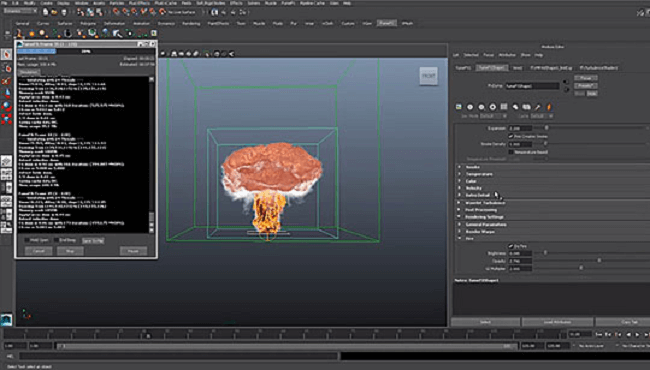Expand the Velocity section
Image resolution: width=650 pixels, height=370 pixels.
click(459, 188)
